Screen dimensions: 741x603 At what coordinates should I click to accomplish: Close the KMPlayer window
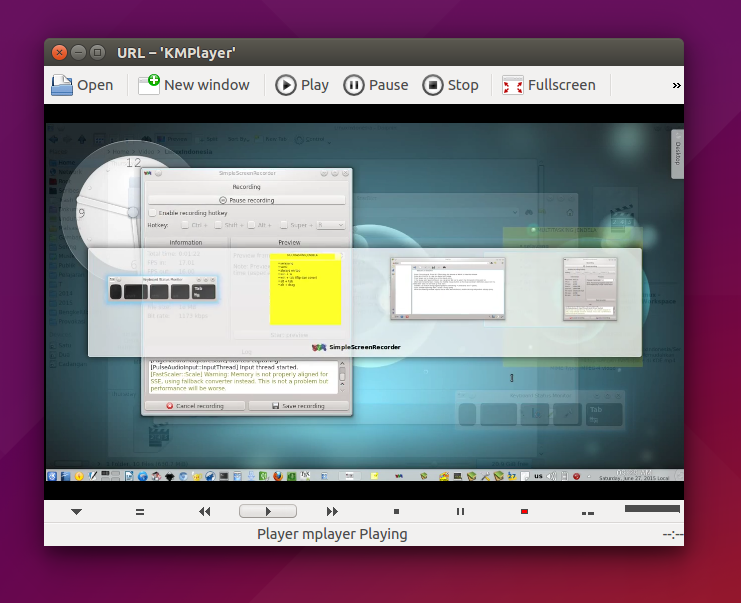(60, 52)
